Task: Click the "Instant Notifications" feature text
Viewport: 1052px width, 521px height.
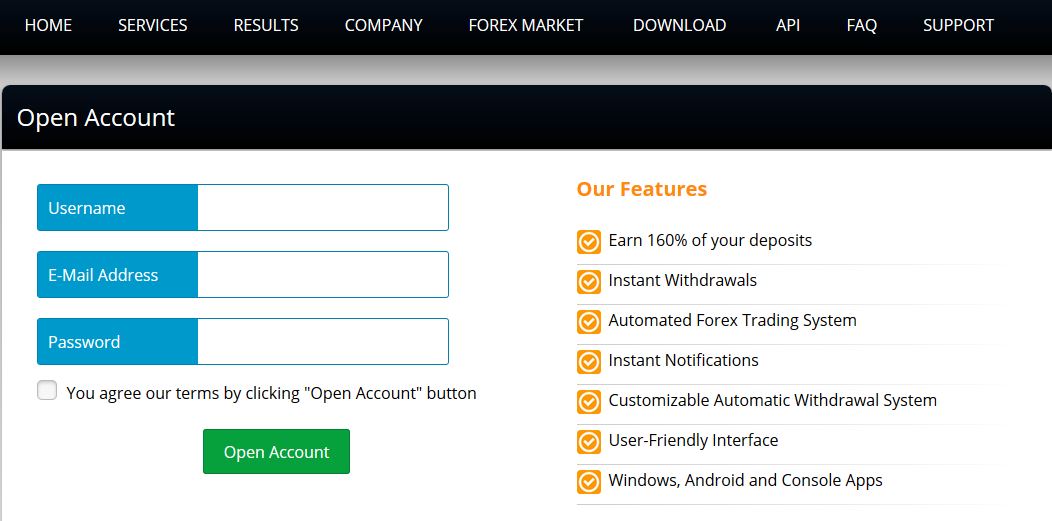Action: click(683, 360)
